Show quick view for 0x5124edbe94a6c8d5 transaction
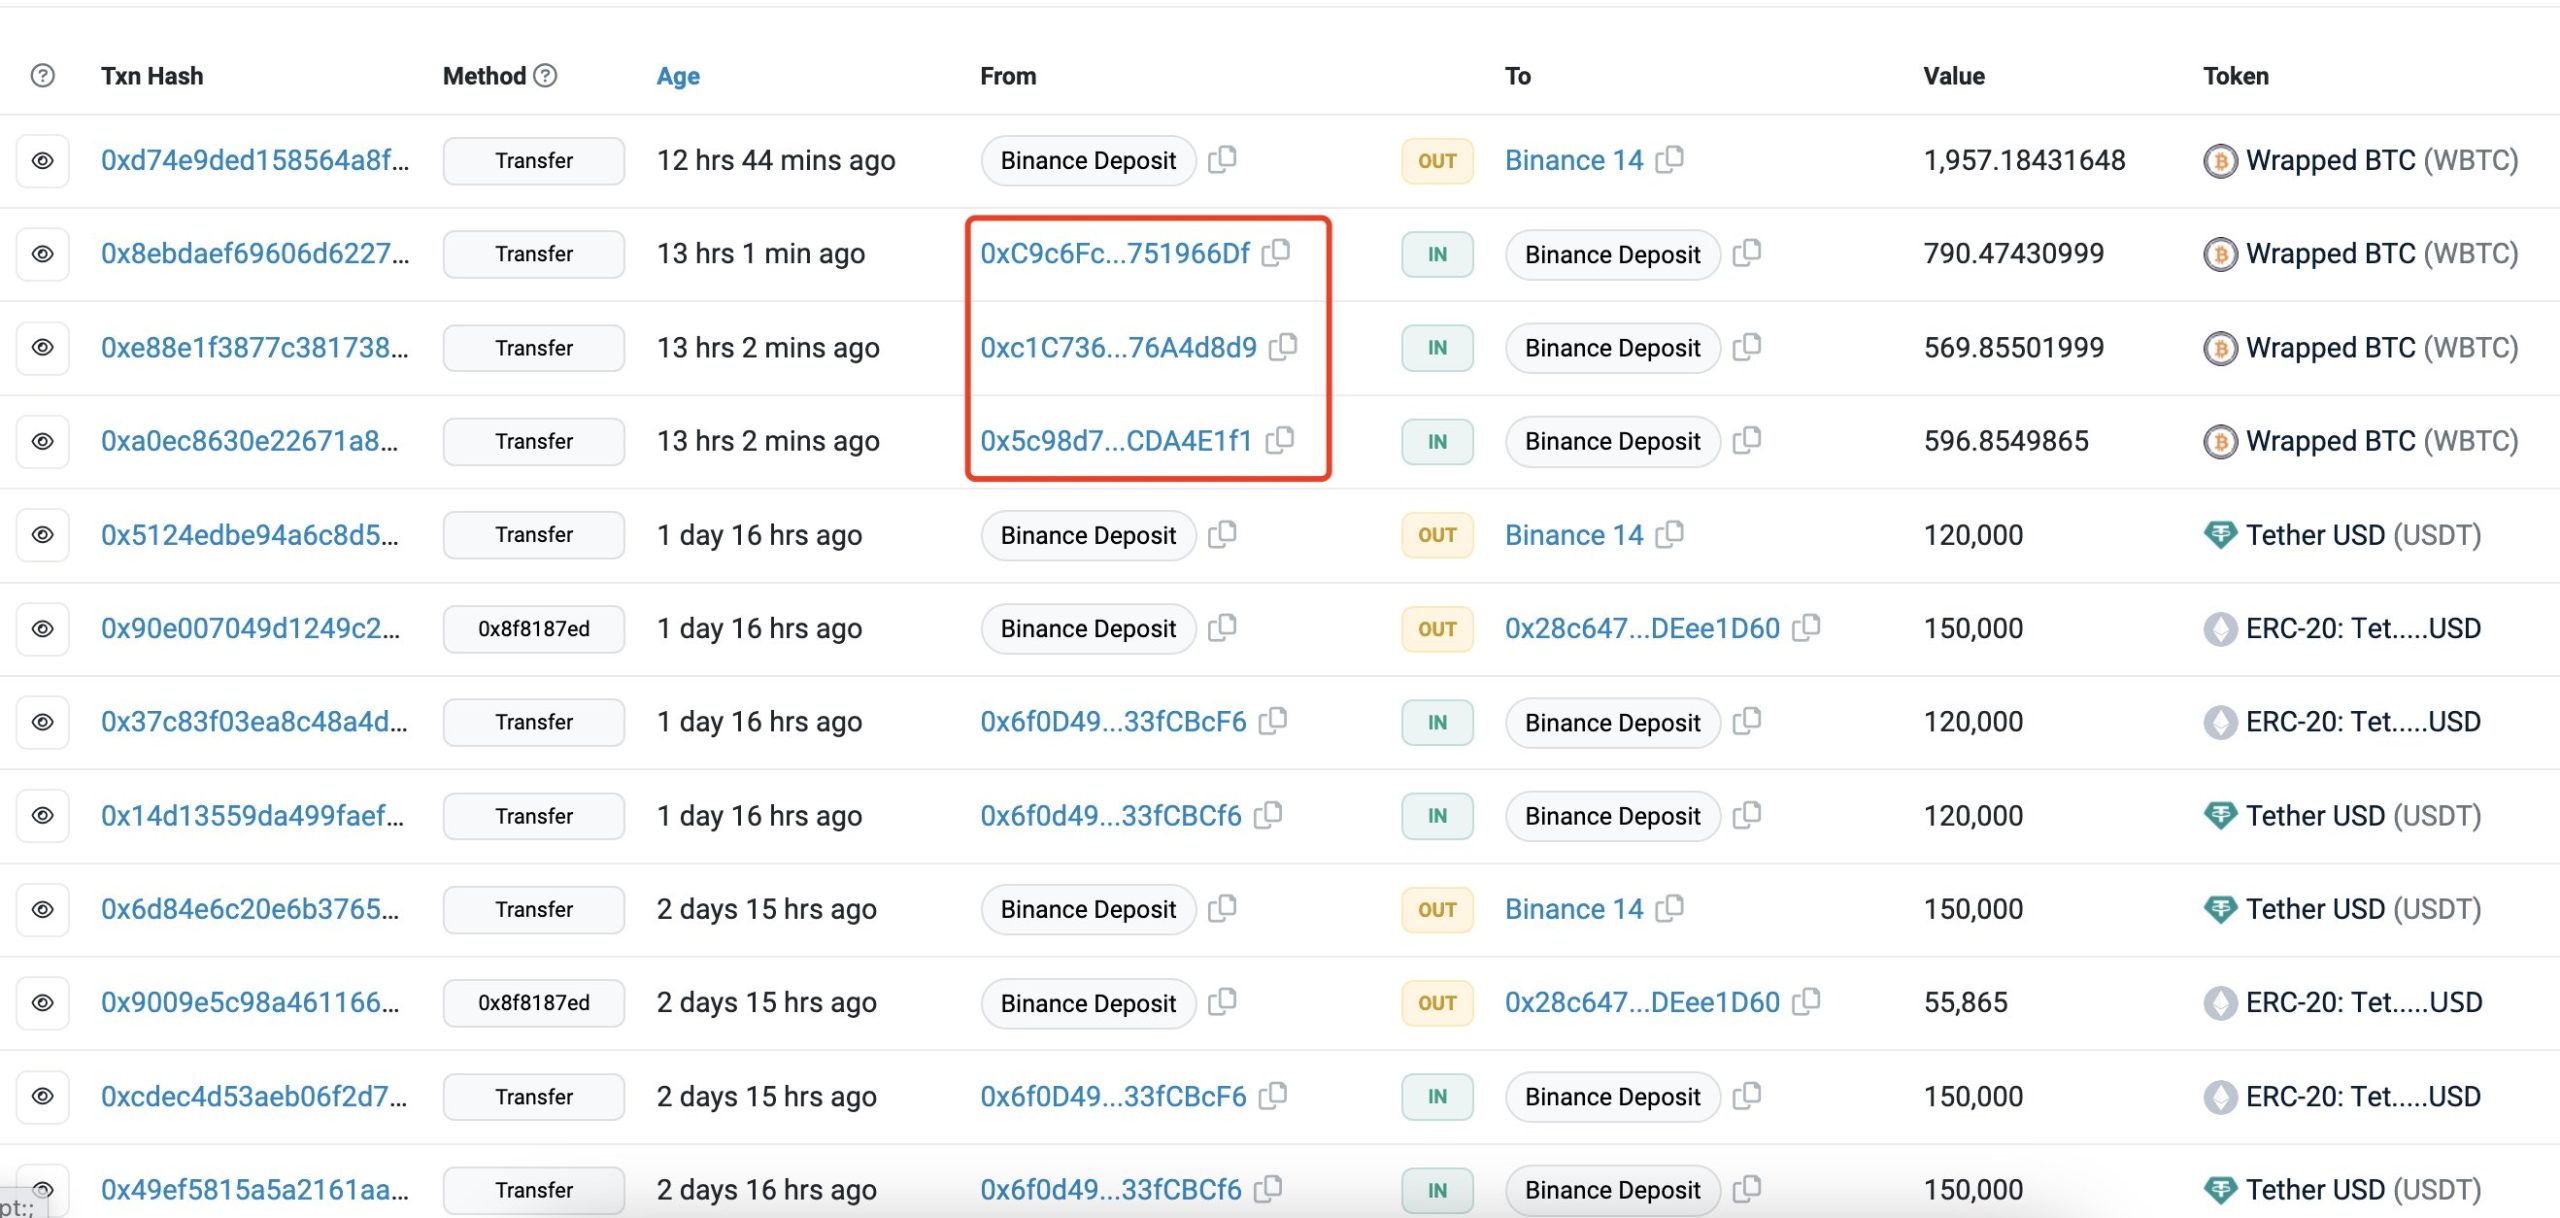 coord(42,535)
